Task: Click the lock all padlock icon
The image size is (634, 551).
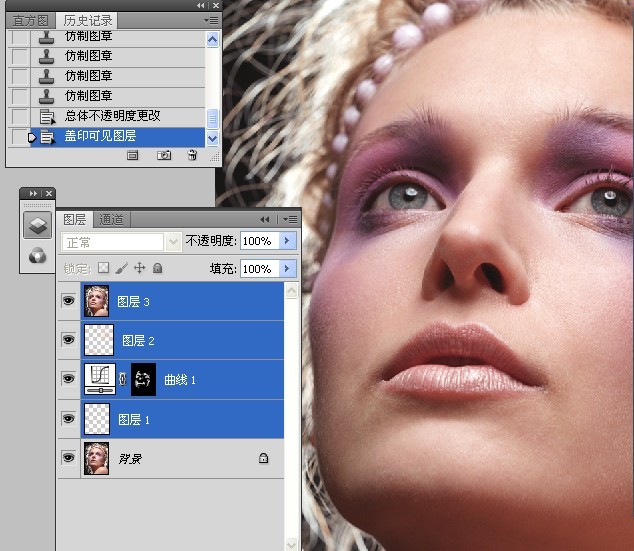Action: pos(158,268)
